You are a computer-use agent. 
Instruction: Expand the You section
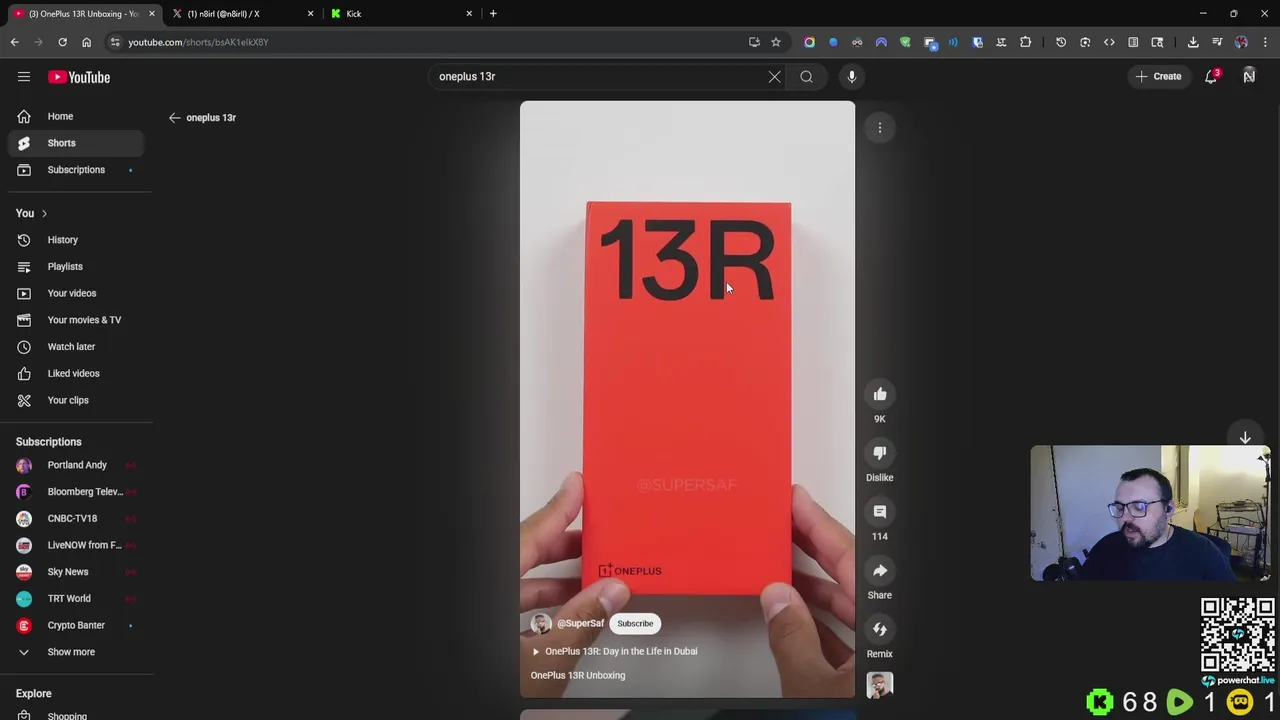click(x=31, y=213)
